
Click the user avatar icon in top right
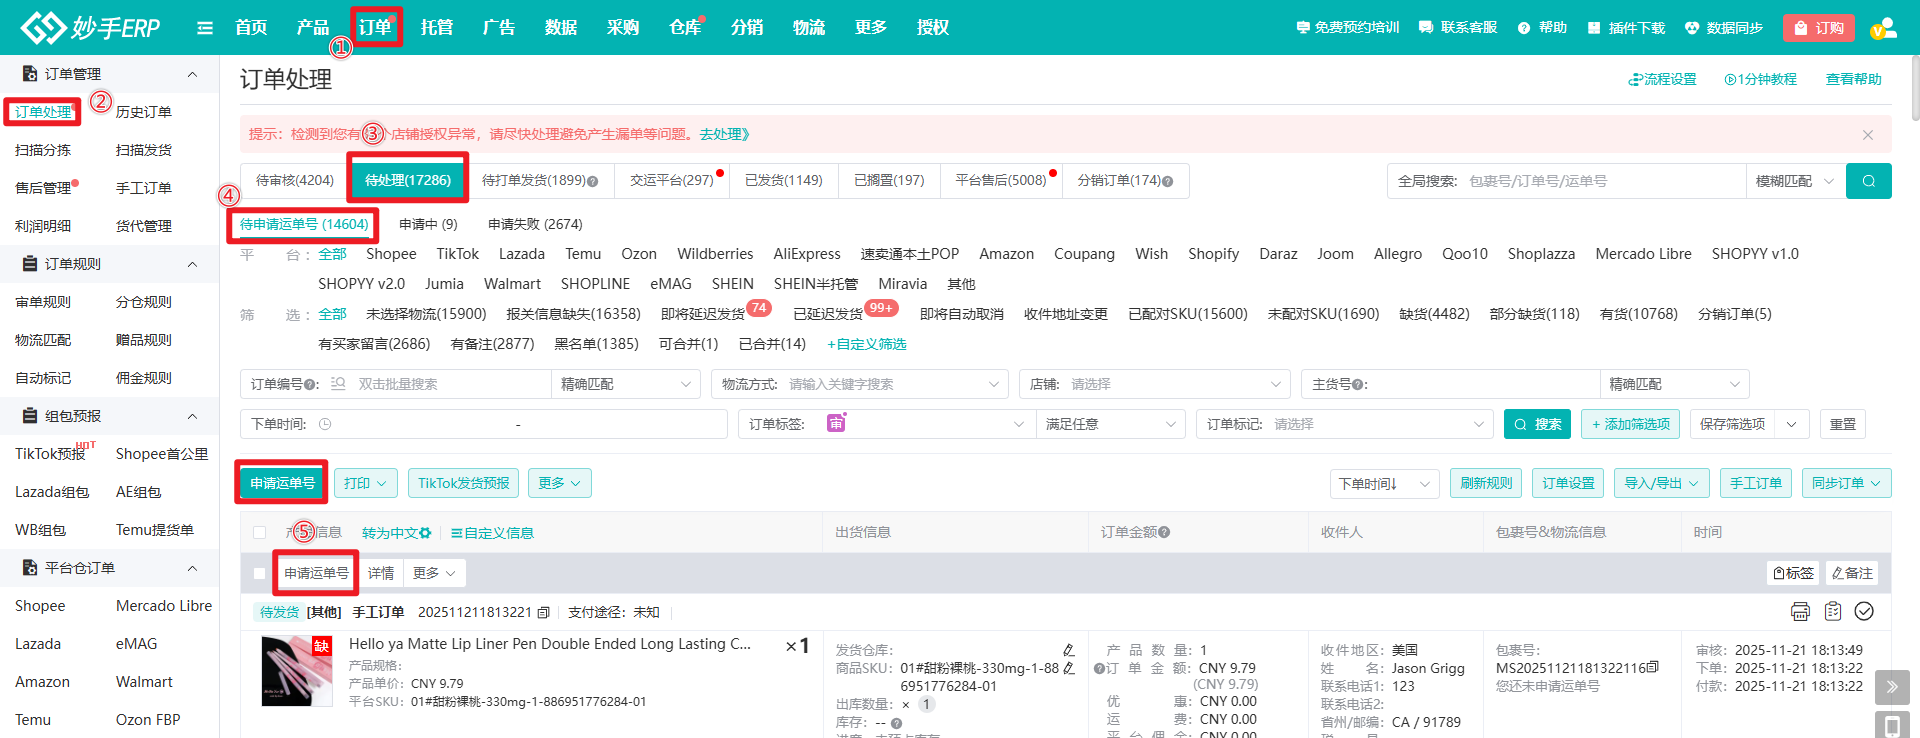[1883, 28]
